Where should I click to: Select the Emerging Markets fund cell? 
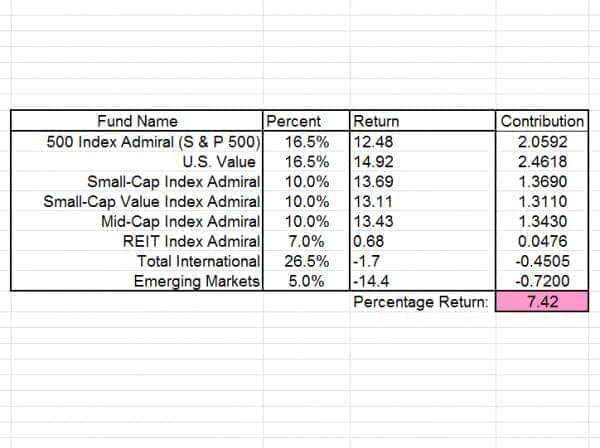pos(197,281)
